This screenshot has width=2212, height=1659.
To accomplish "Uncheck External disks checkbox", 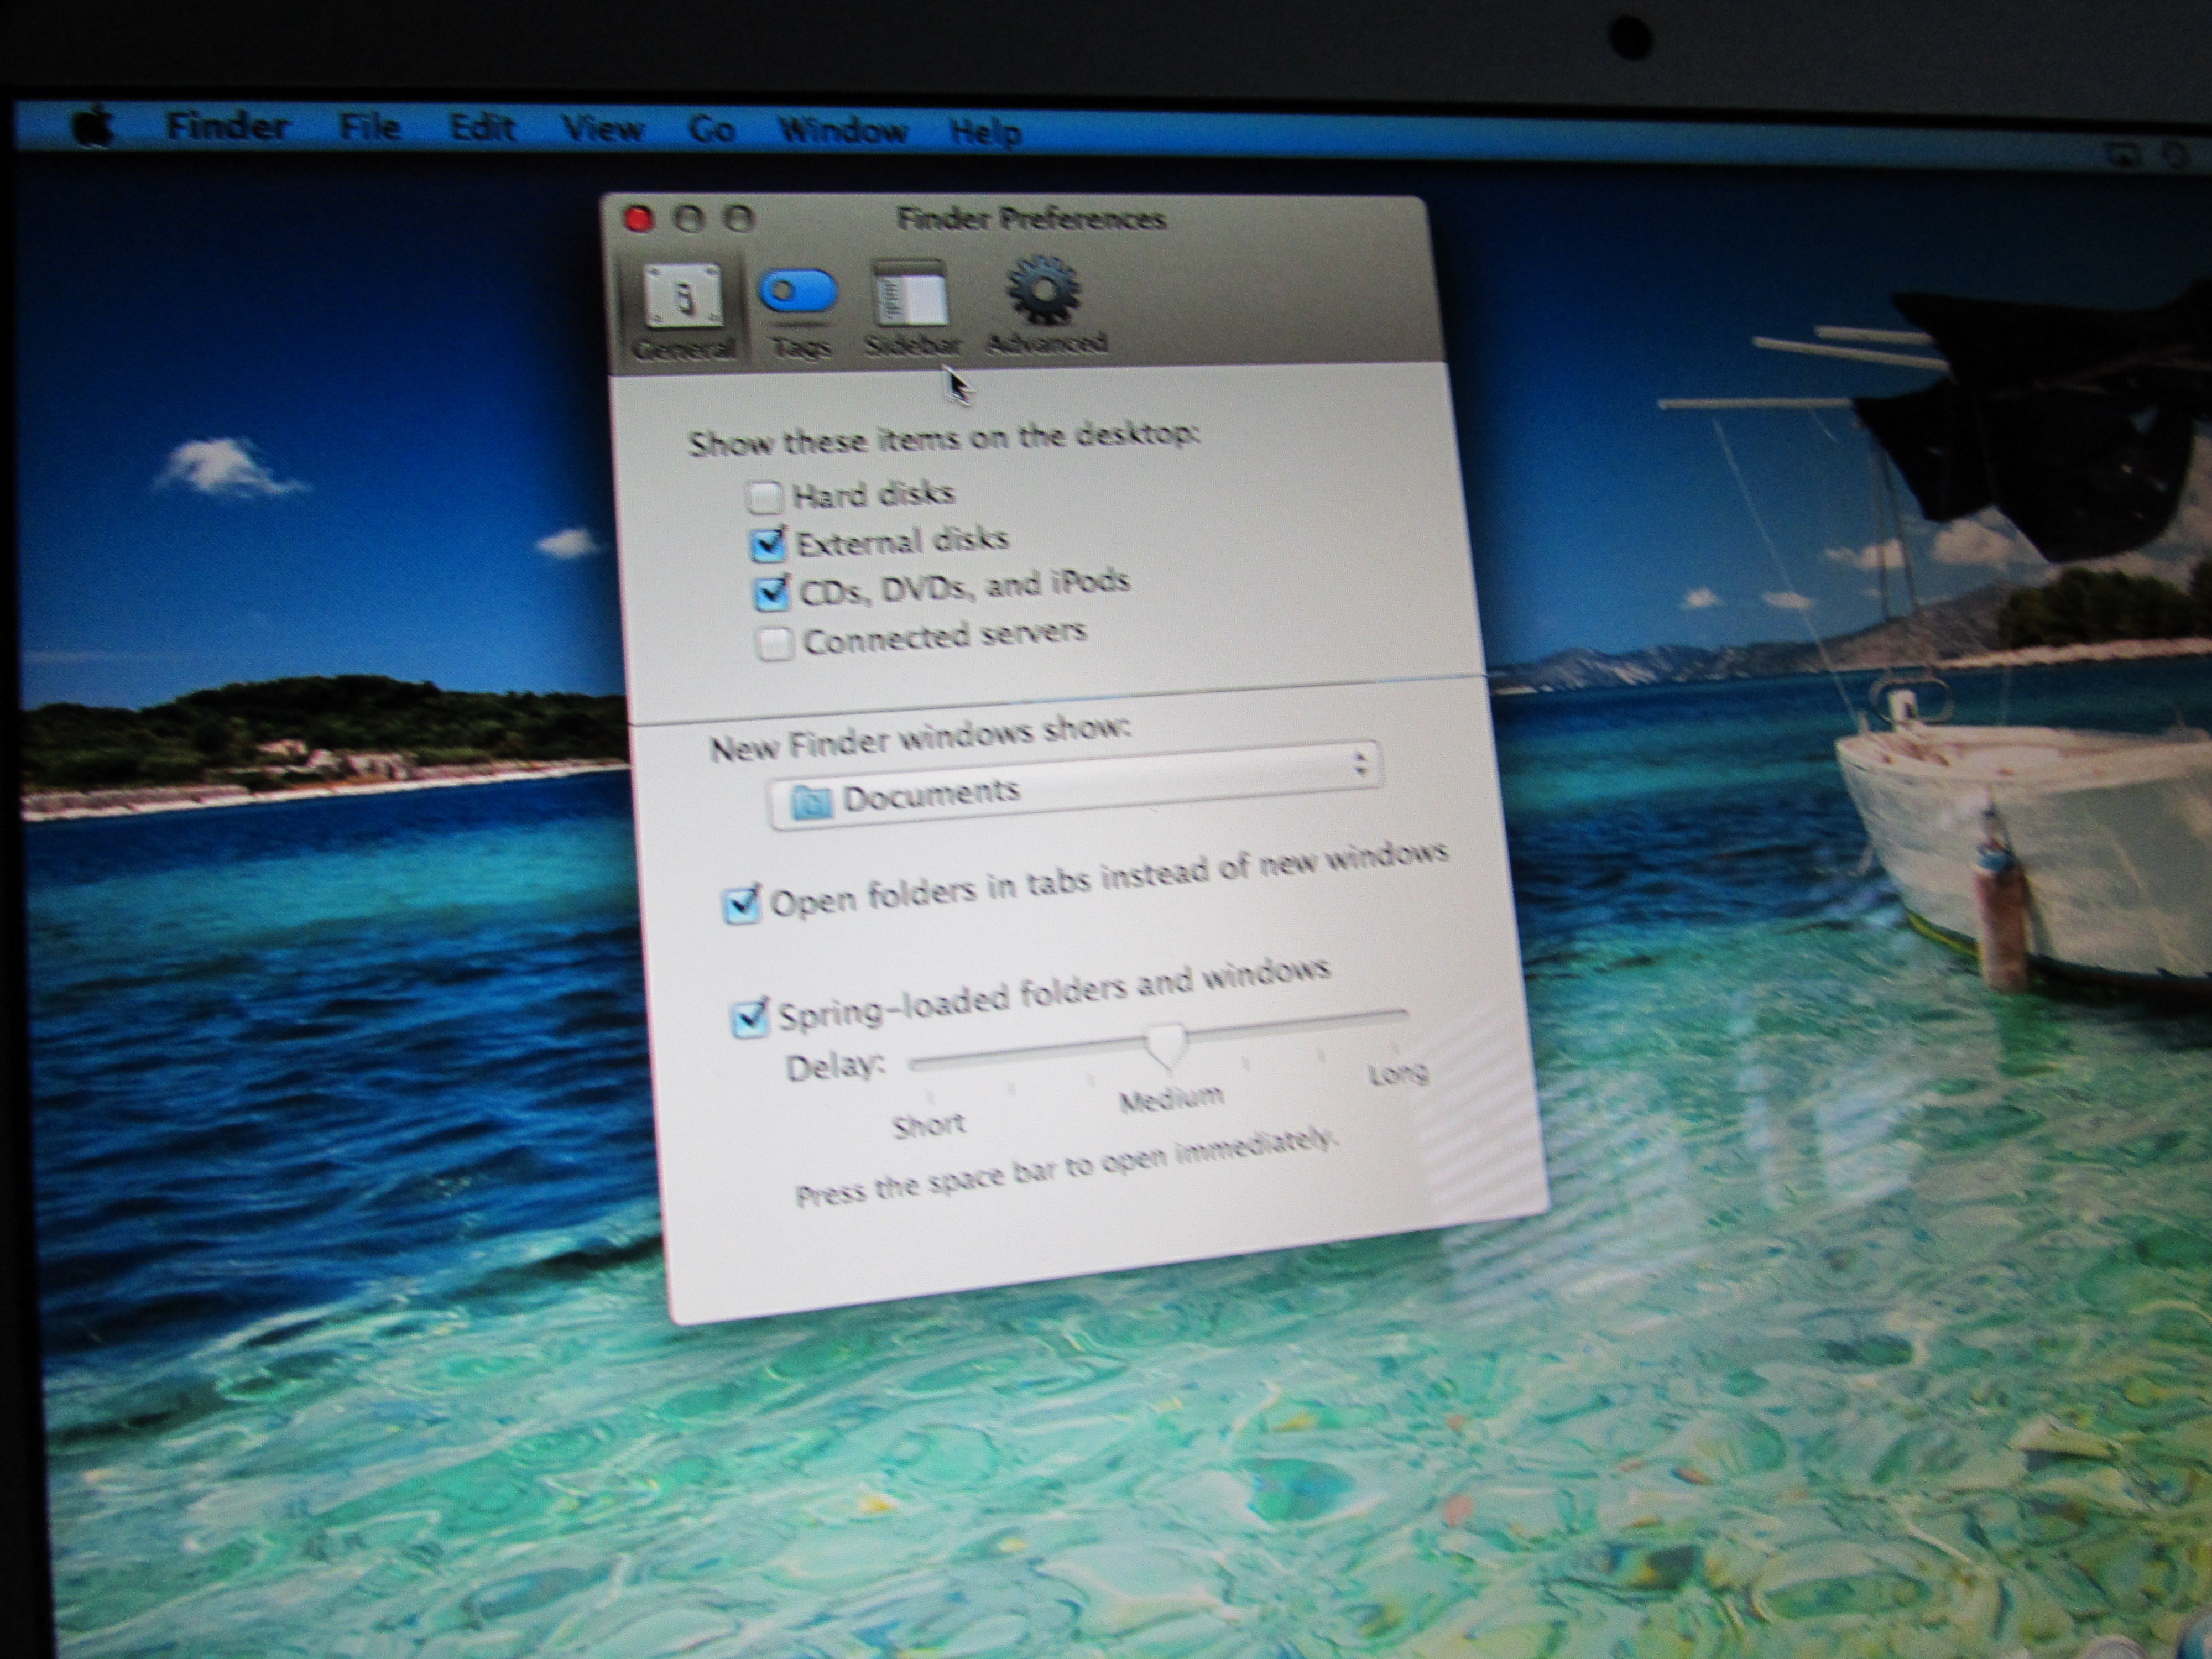I will coord(768,544).
